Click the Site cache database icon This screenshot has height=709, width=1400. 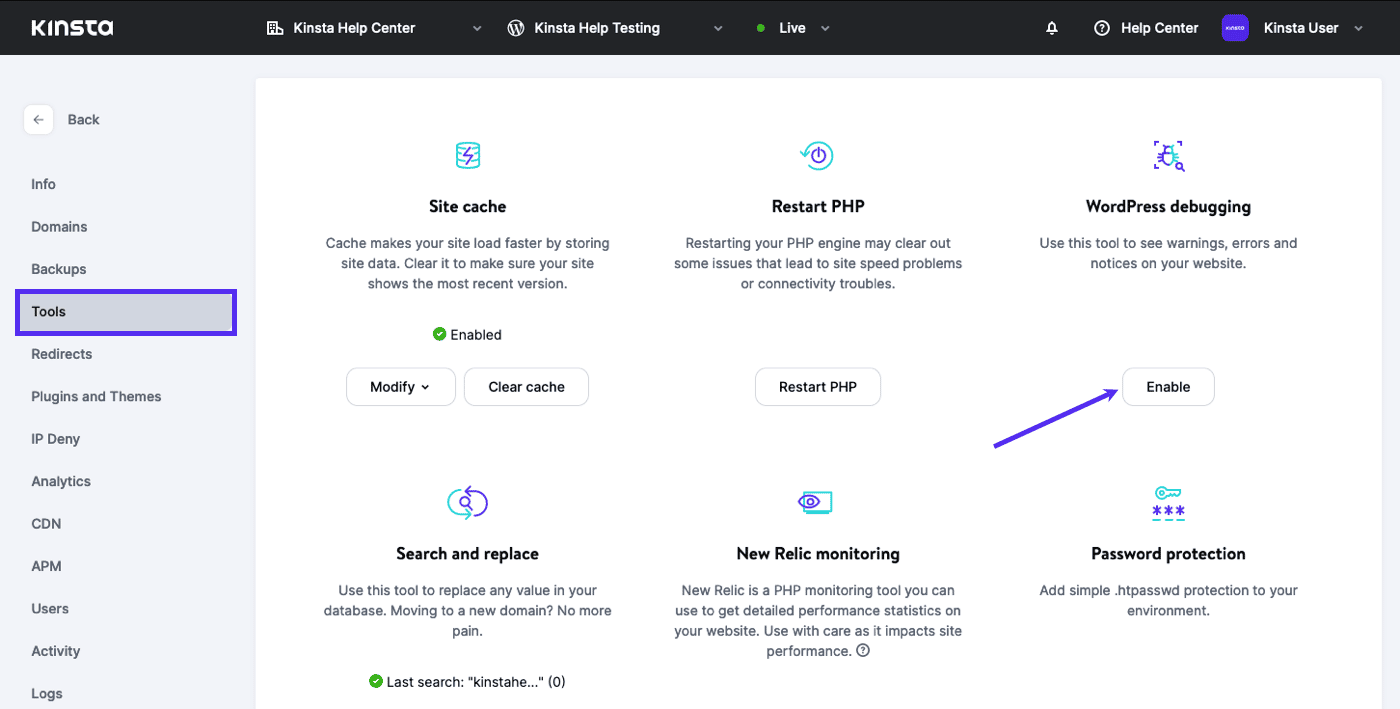click(x=467, y=156)
